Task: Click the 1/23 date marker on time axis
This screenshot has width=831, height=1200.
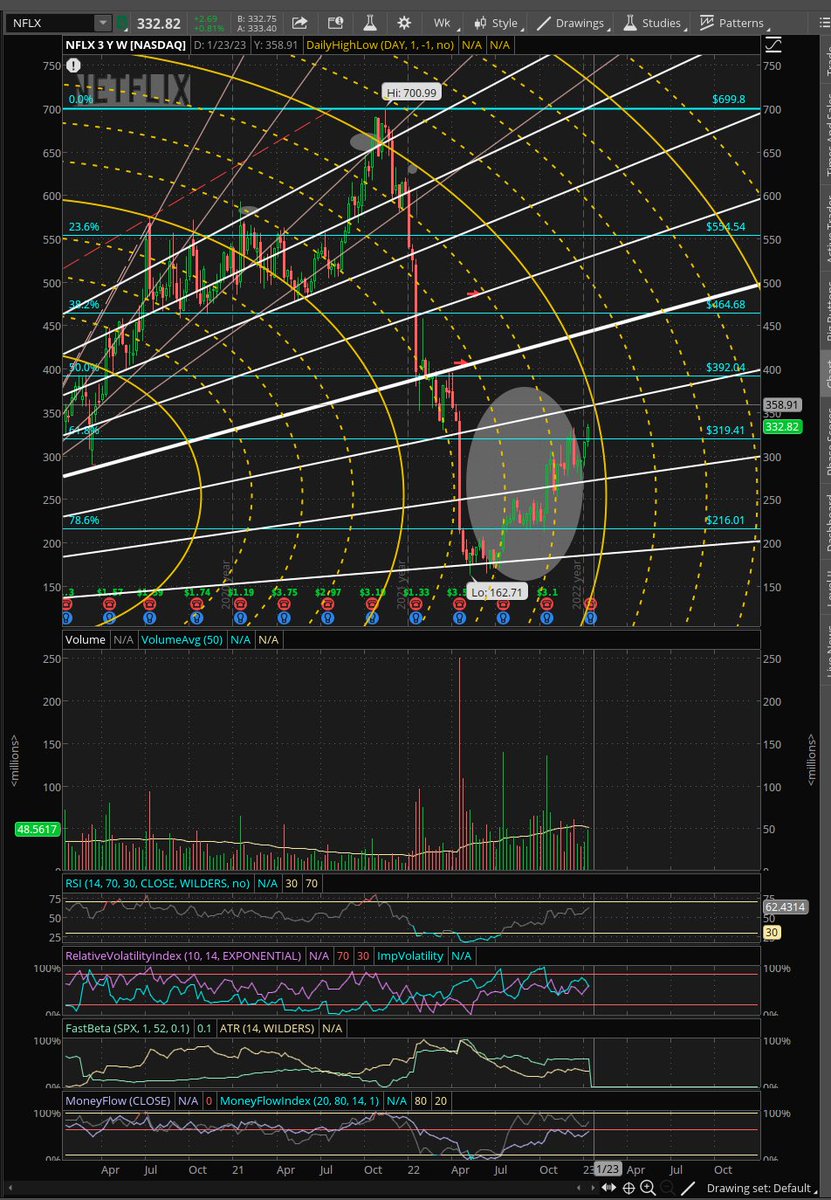Action: coord(608,1168)
